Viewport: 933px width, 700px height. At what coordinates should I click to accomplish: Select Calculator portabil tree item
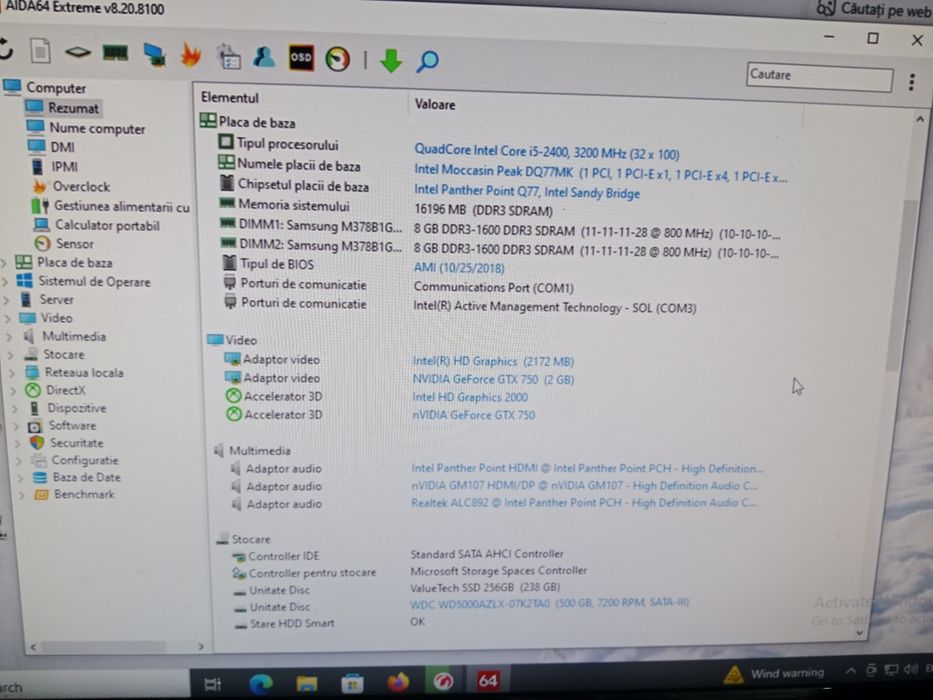click(x=97, y=225)
